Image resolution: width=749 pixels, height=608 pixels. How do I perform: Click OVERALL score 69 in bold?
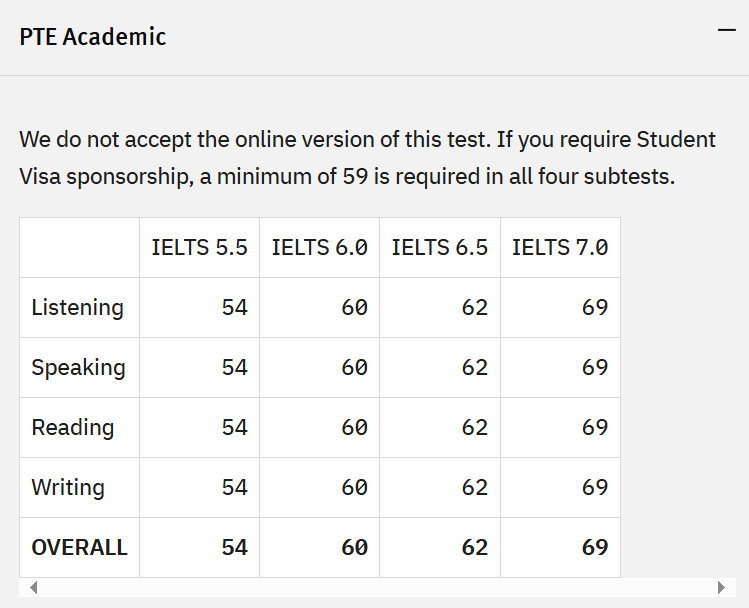coord(594,547)
